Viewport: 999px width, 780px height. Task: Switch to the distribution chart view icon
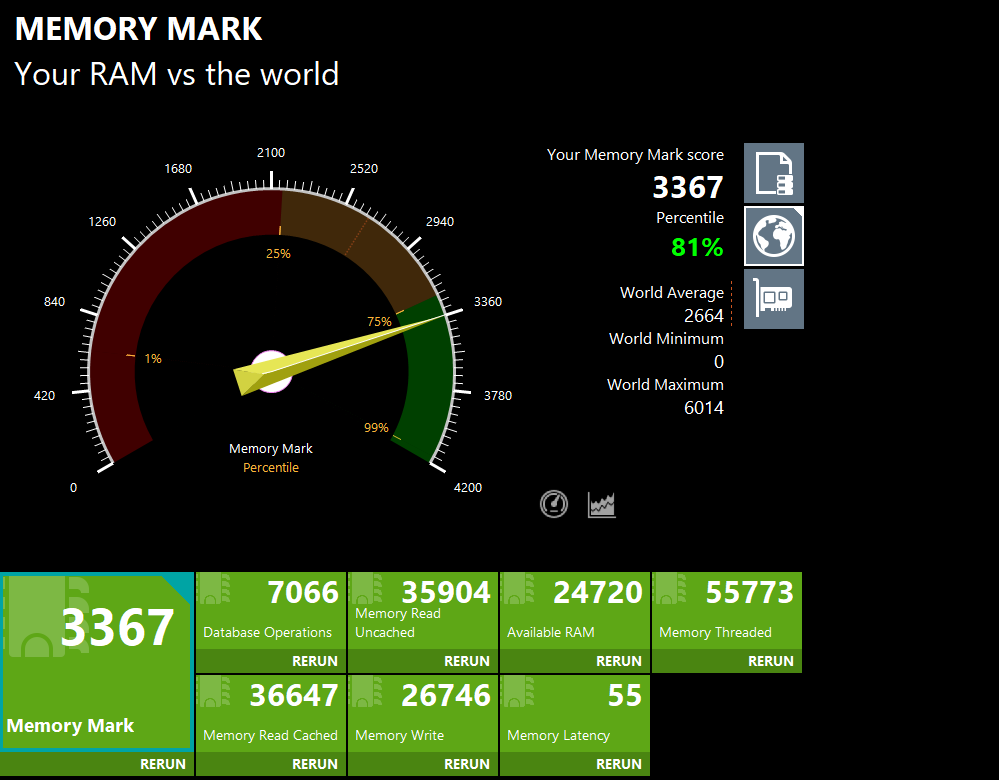[x=601, y=505]
